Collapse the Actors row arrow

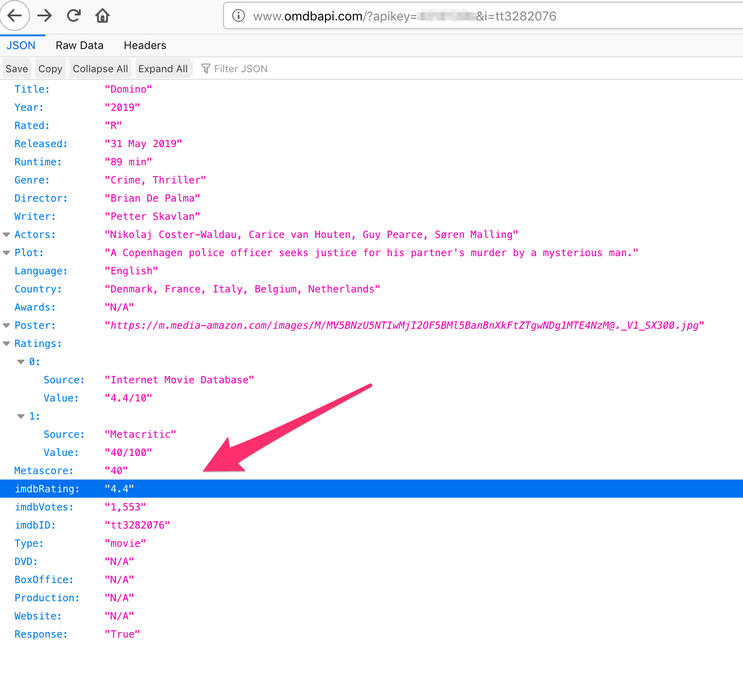coord(7,235)
